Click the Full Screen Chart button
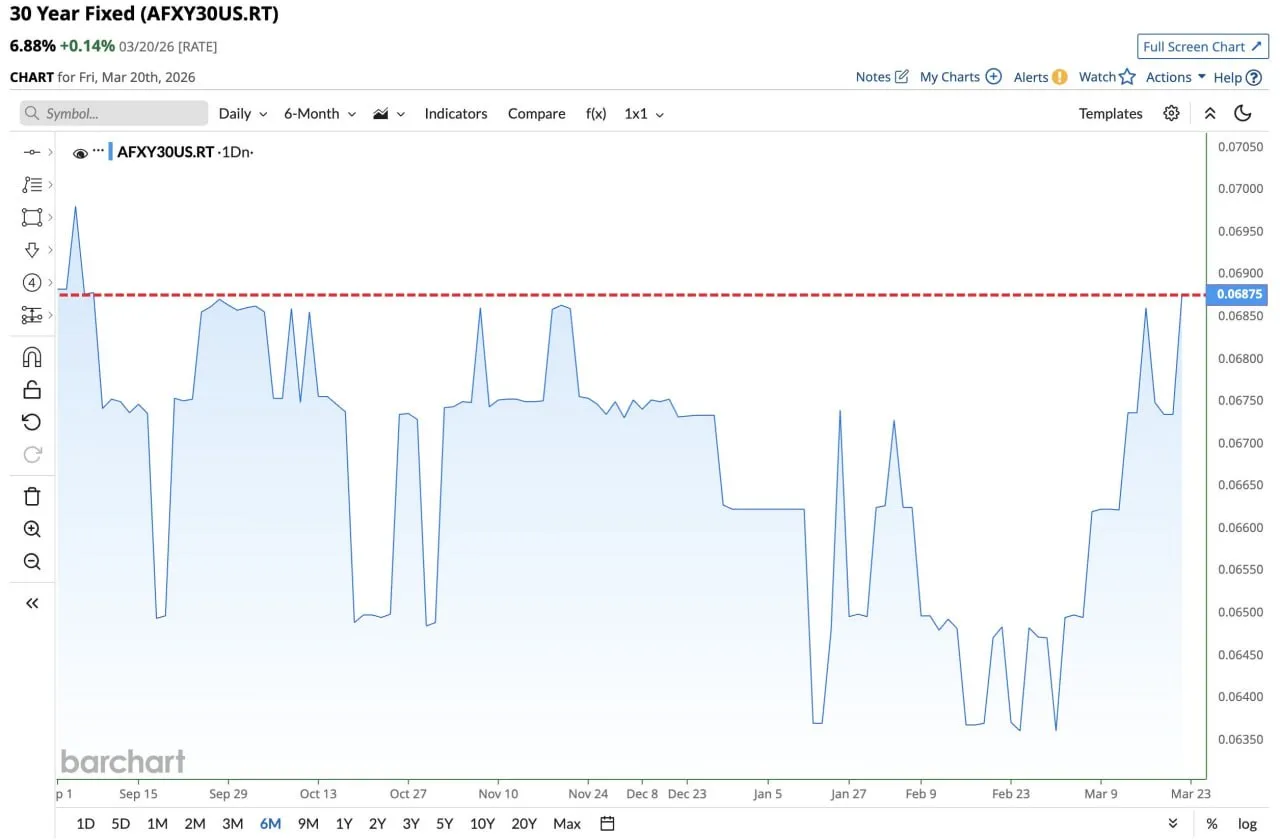This screenshot has height=840, width=1280. tap(1203, 47)
